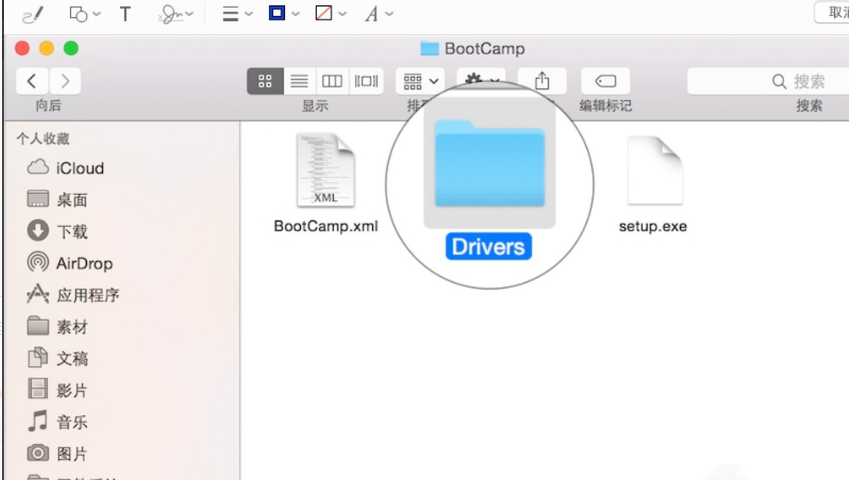Image resolution: width=849 pixels, height=480 pixels.
Task: Switch to icon view
Action: pyautogui.click(x=265, y=81)
